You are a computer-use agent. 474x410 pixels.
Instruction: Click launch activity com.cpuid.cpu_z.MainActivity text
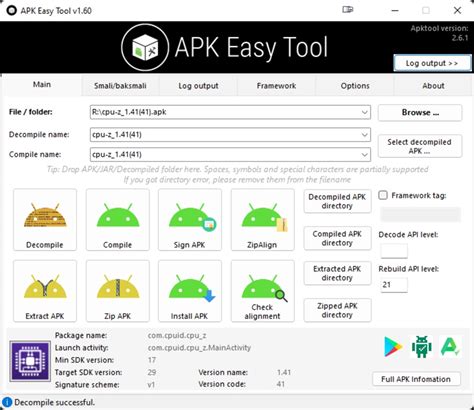coord(199,348)
